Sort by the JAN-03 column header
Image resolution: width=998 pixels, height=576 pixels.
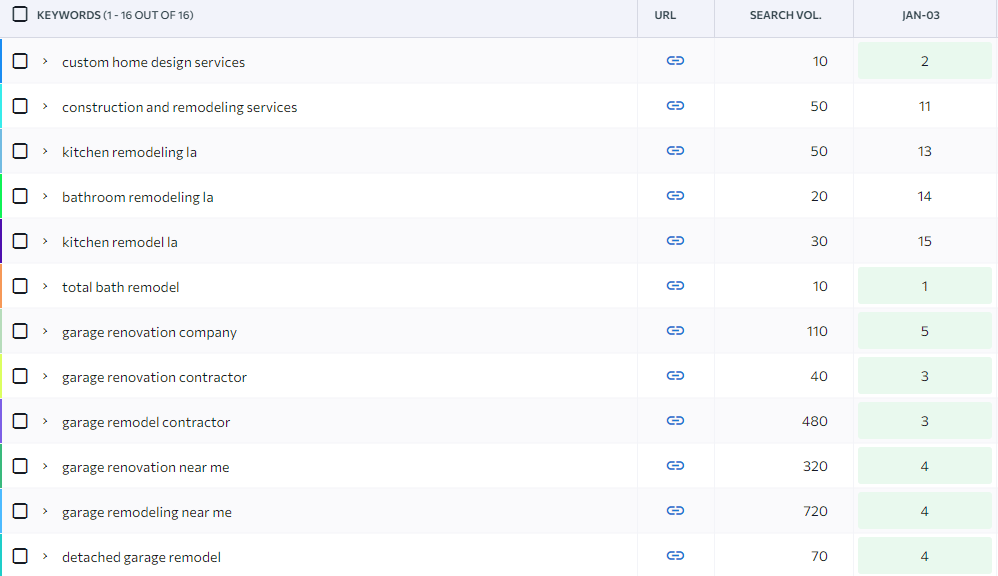coord(921,15)
